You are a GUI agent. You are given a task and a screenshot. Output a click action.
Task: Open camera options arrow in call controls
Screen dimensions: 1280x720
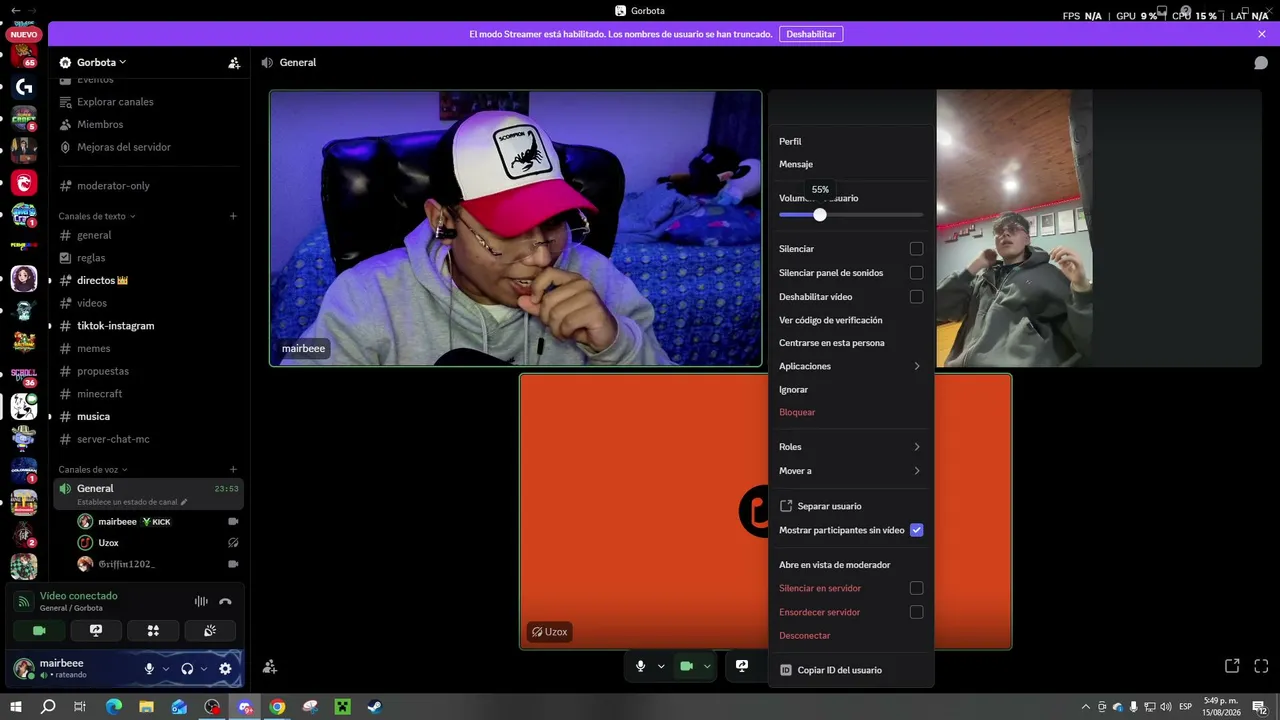pos(707,666)
